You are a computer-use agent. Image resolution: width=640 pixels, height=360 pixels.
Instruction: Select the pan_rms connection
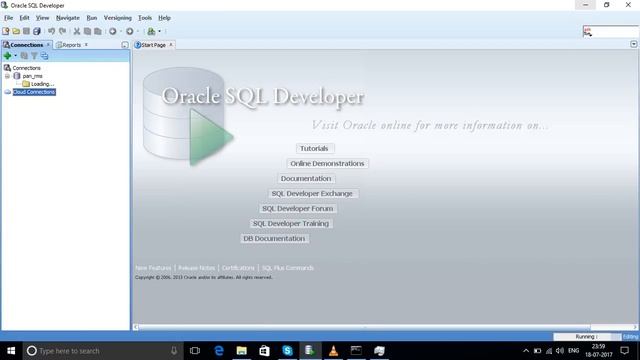pos(32,76)
